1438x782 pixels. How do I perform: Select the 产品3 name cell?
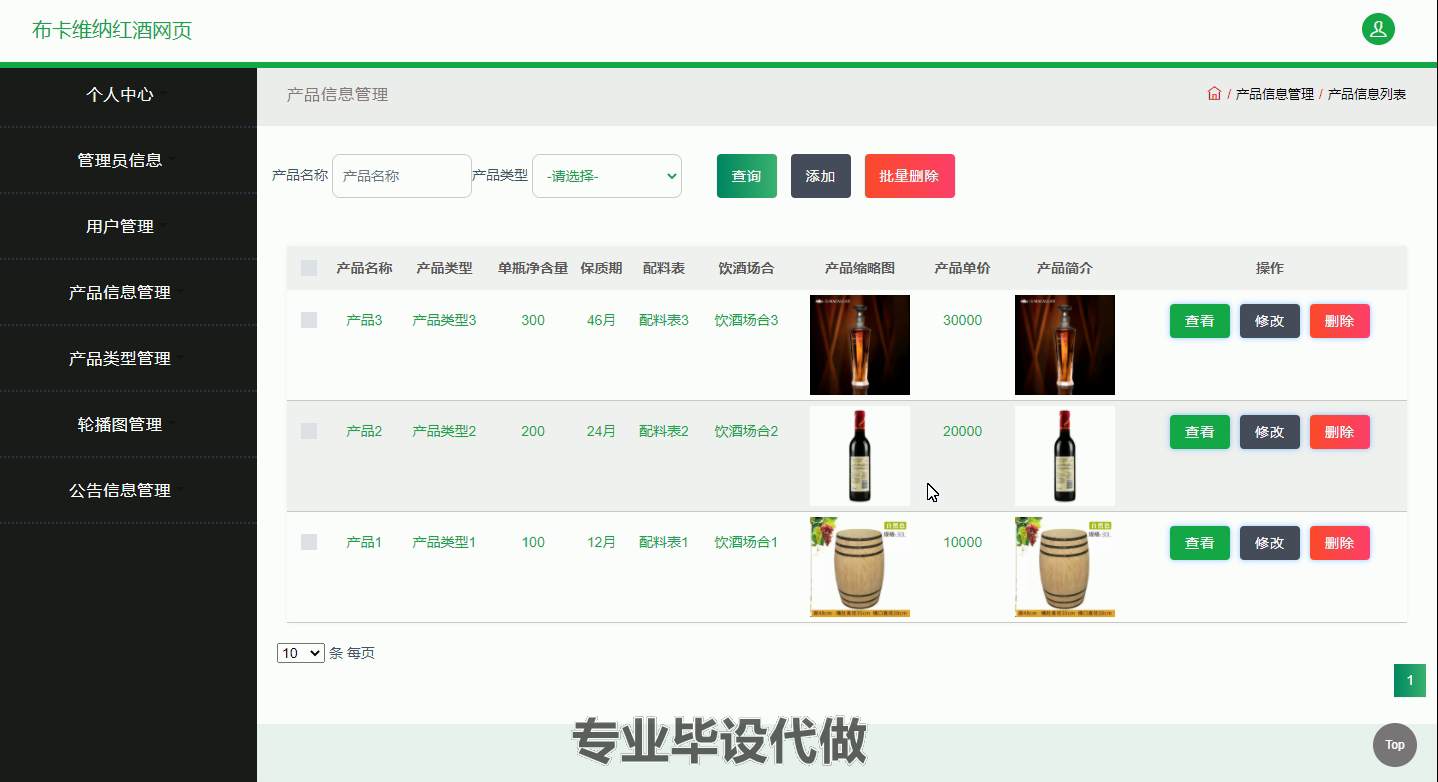tap(364, 320)
